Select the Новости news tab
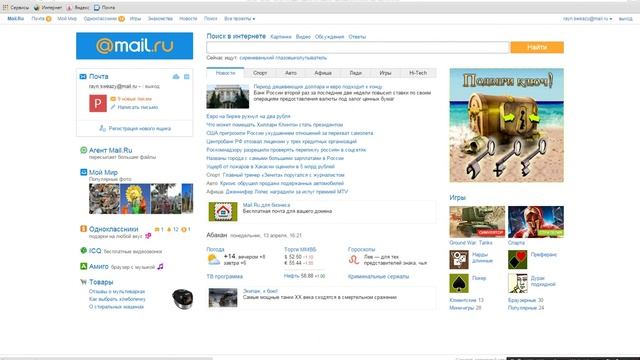This screenshot has width=640, height=360. (x=225, y=73)
